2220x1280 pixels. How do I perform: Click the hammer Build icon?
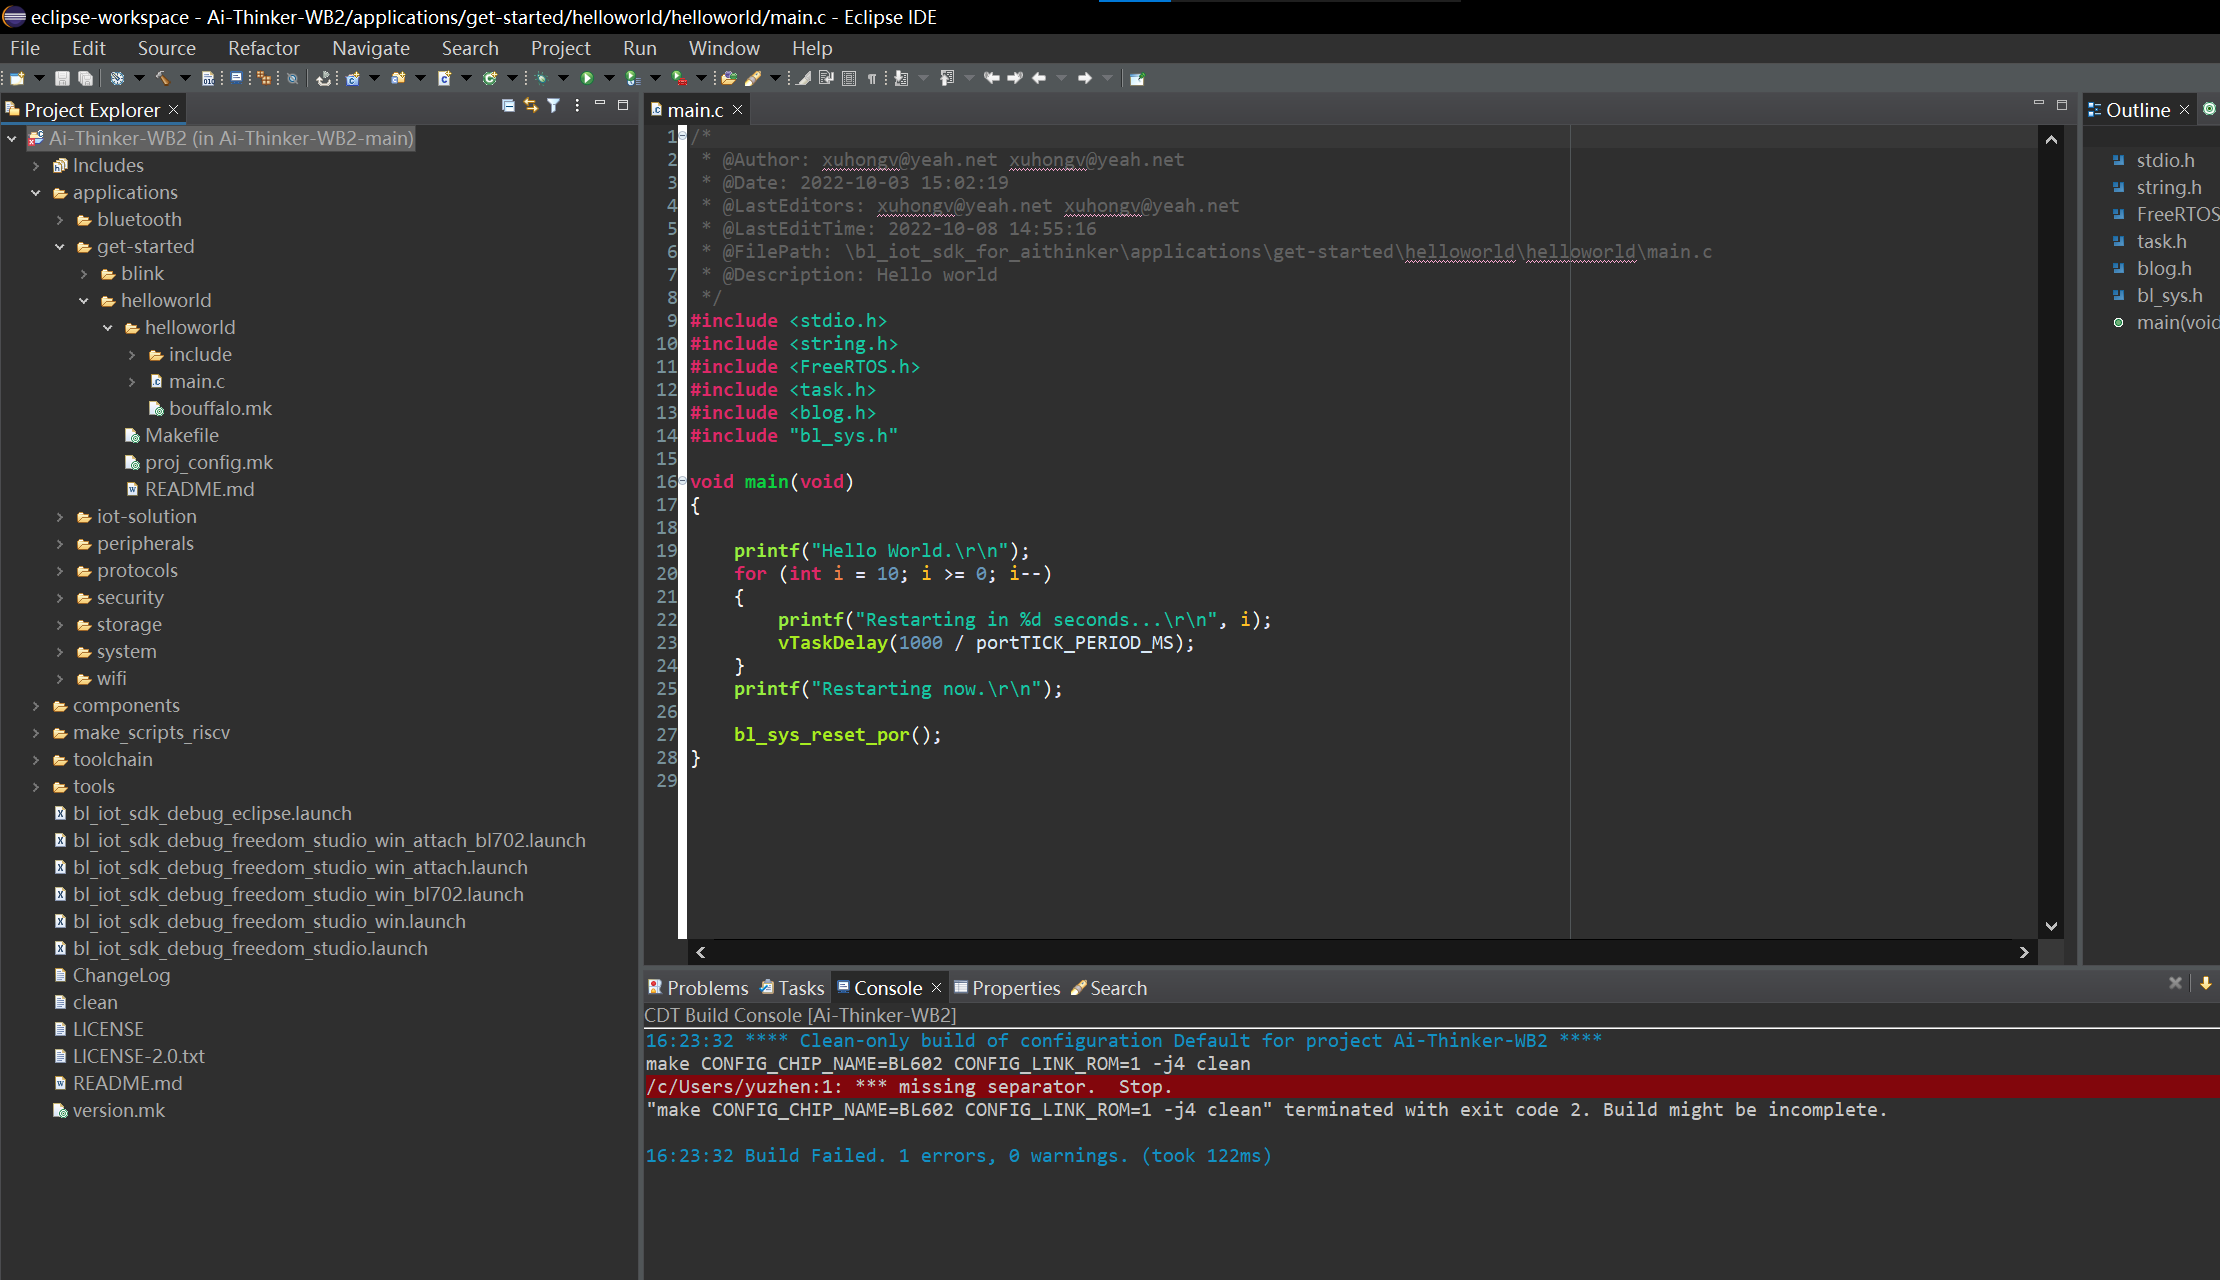coord(163,78)
